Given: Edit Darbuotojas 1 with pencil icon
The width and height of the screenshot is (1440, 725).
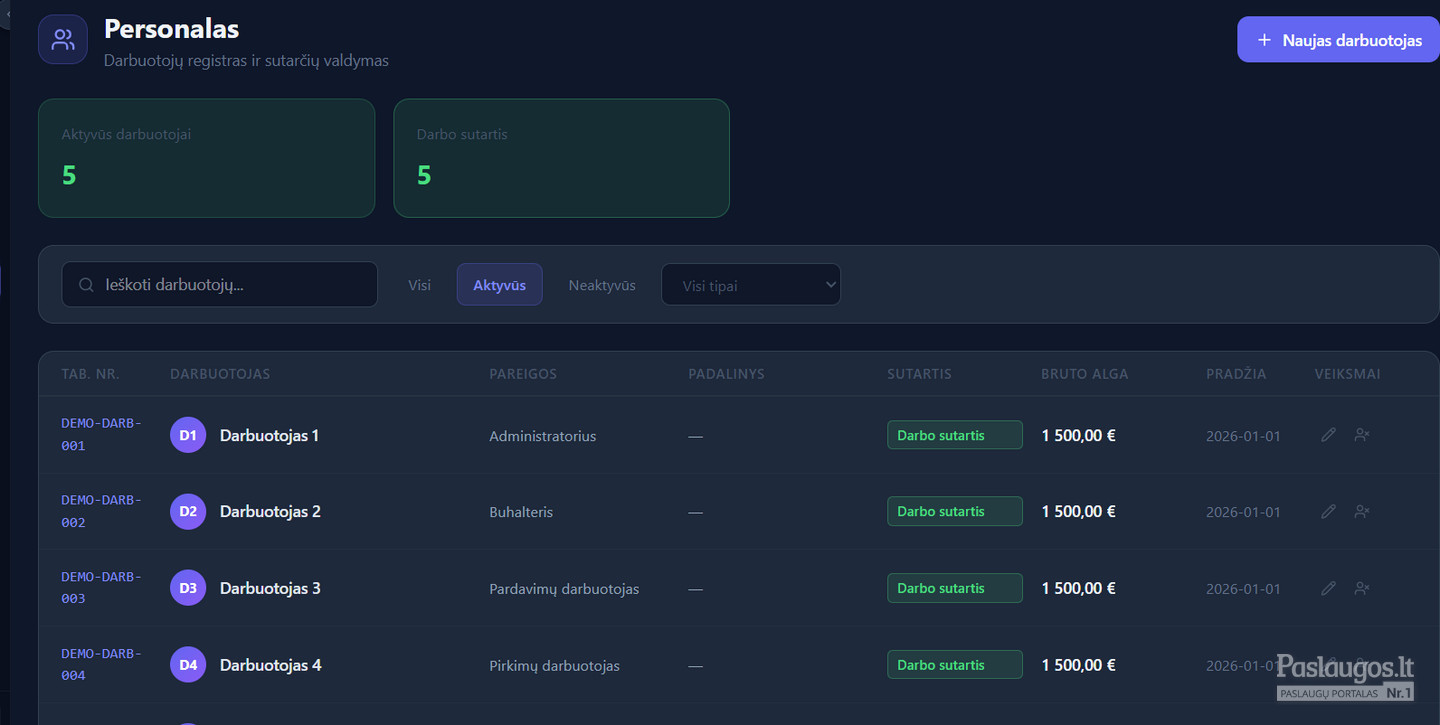Looking at the screenshot, I should click(x=1328, y=435).
